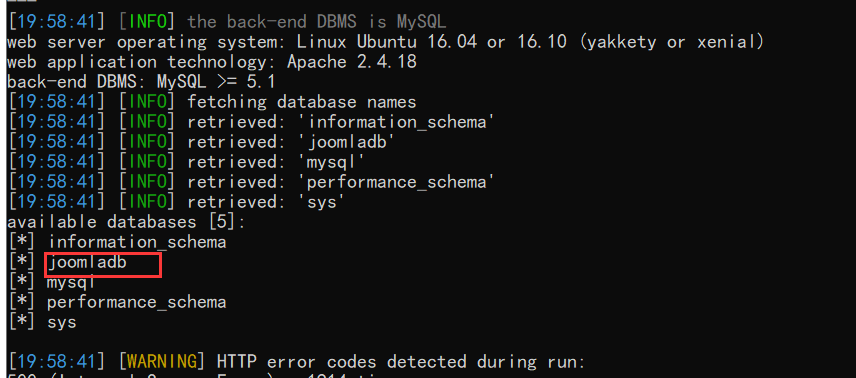Click 'HTTP error codes detected during run' text

[x=401, y=362]
